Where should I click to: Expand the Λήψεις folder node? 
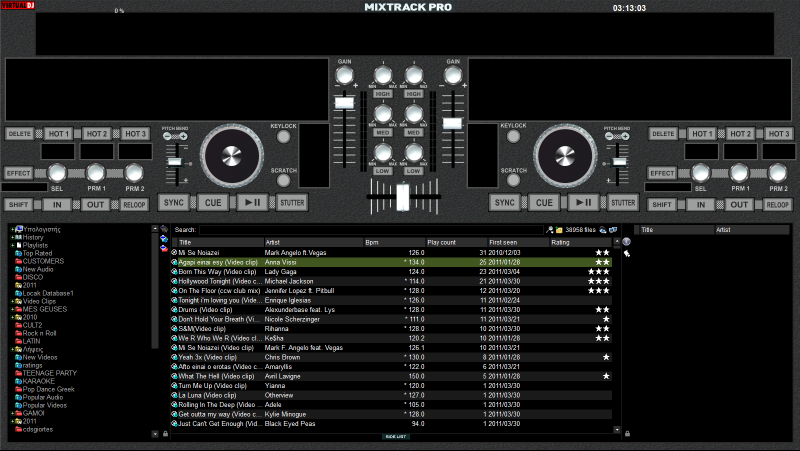coord(12,349)
